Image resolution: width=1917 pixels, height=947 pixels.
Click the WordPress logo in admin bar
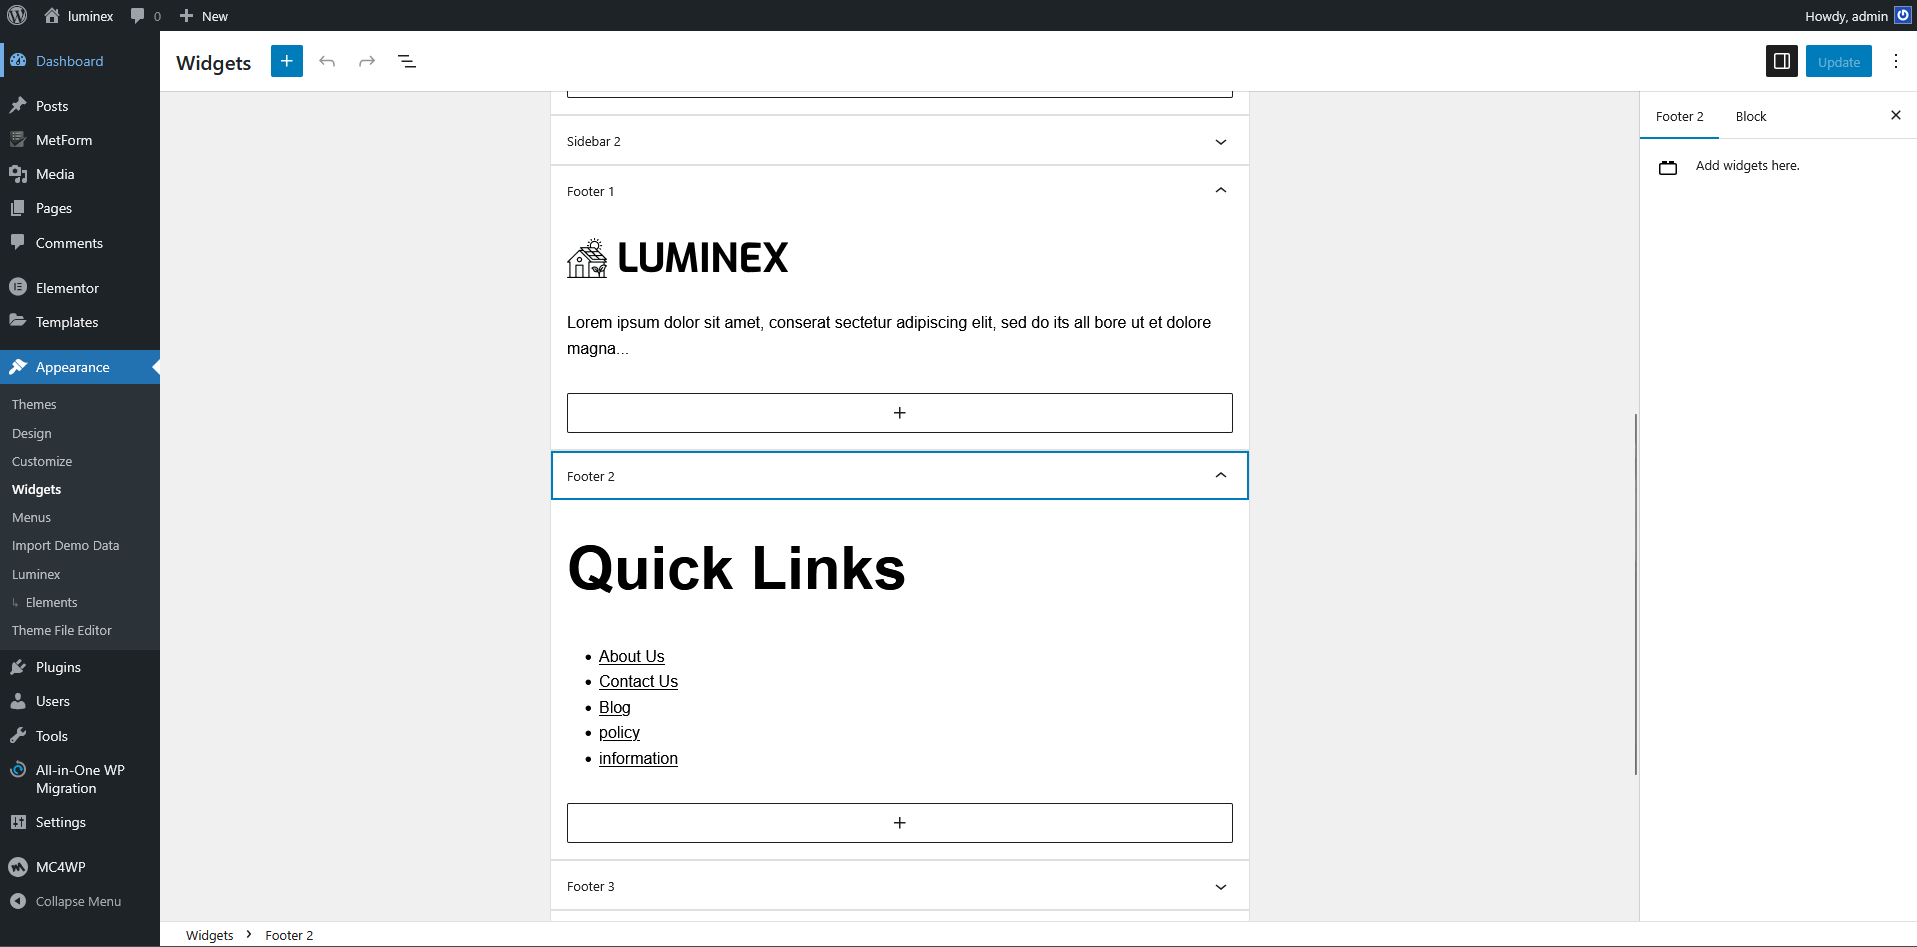(x=17, y=16)
